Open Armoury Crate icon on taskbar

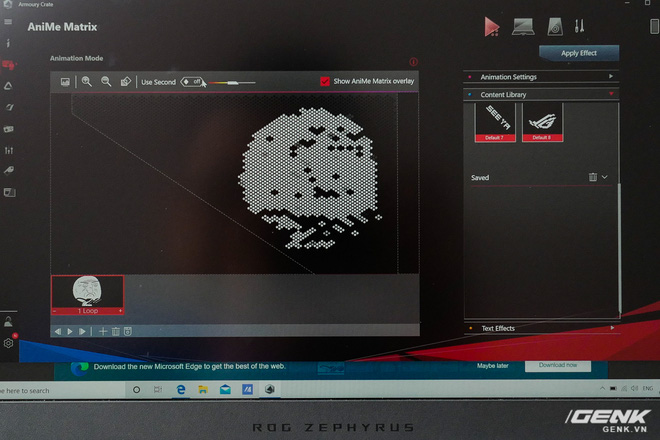(x=270, y=389)
